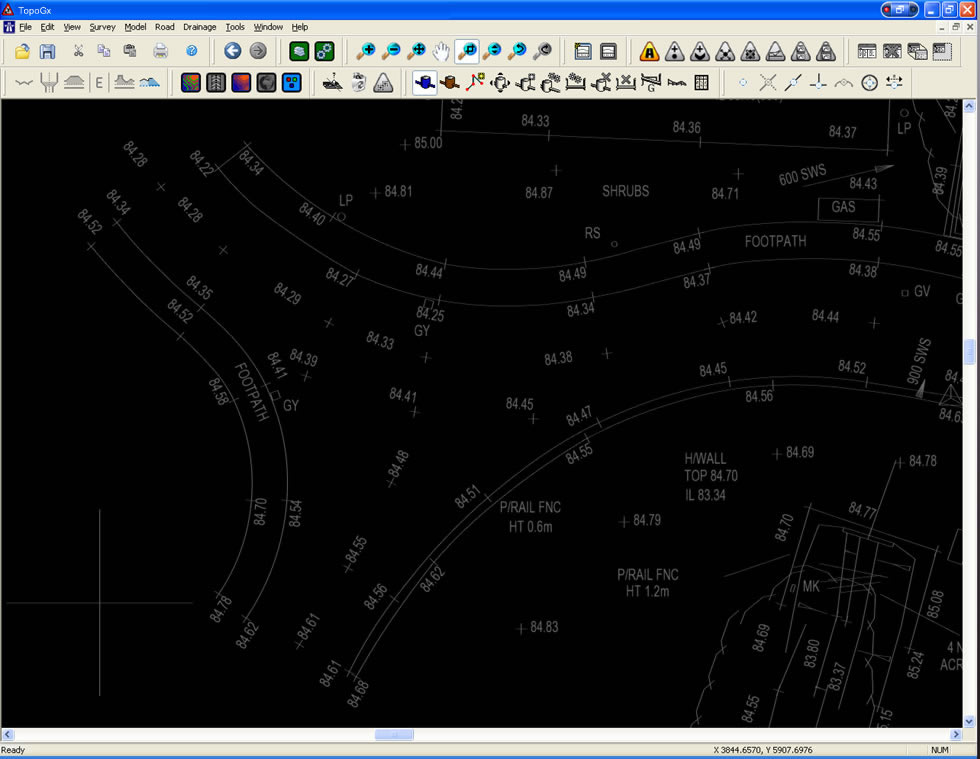980x759 pixels.
Task: Select the zoom extents magnifier with arrows
Action: tap(417, 51)
